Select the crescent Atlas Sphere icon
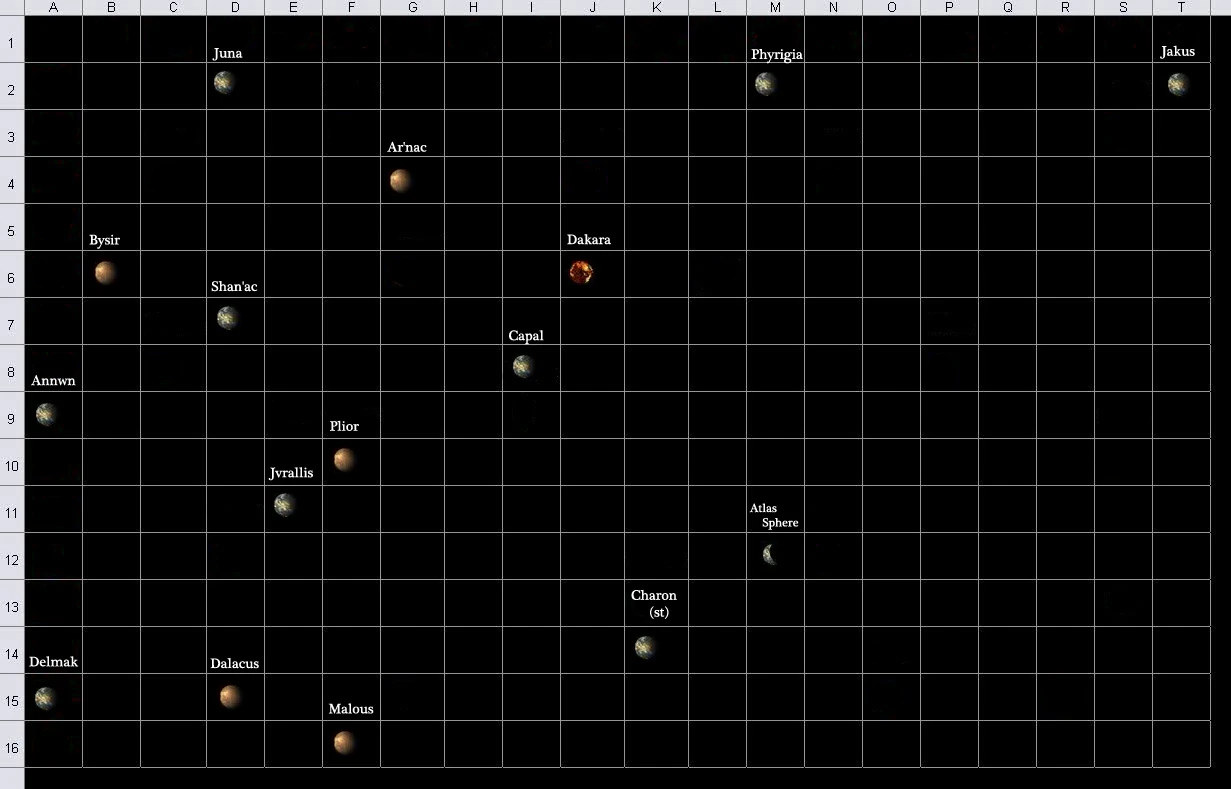The width and height of the screenshot is (1231, 789). pos(770,554)
